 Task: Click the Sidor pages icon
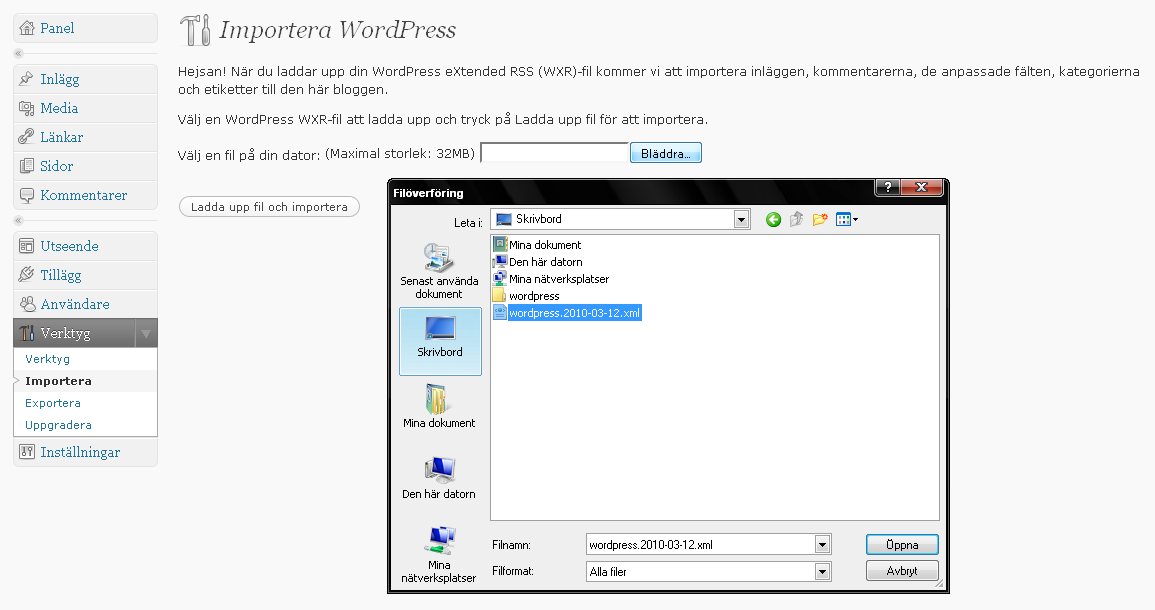pyautogui.click(x=27, y=166)
